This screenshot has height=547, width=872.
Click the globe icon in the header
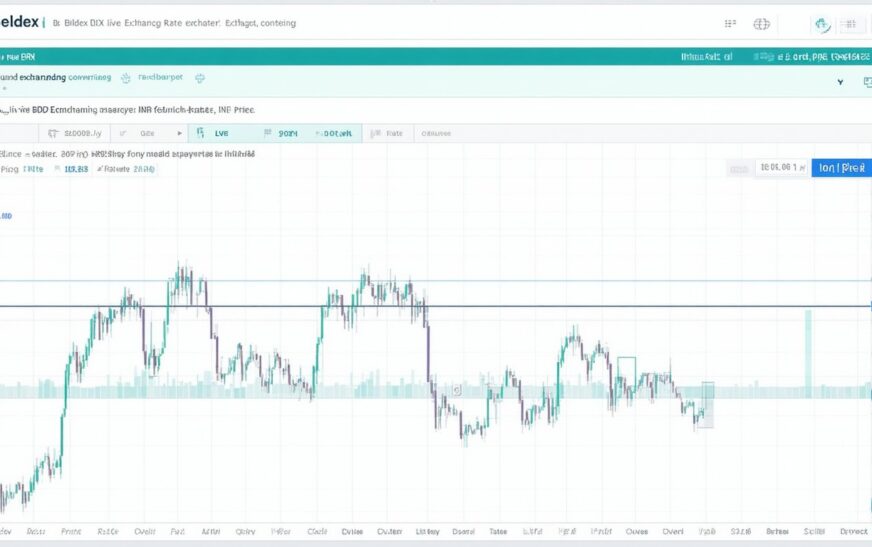coord(762,24)
